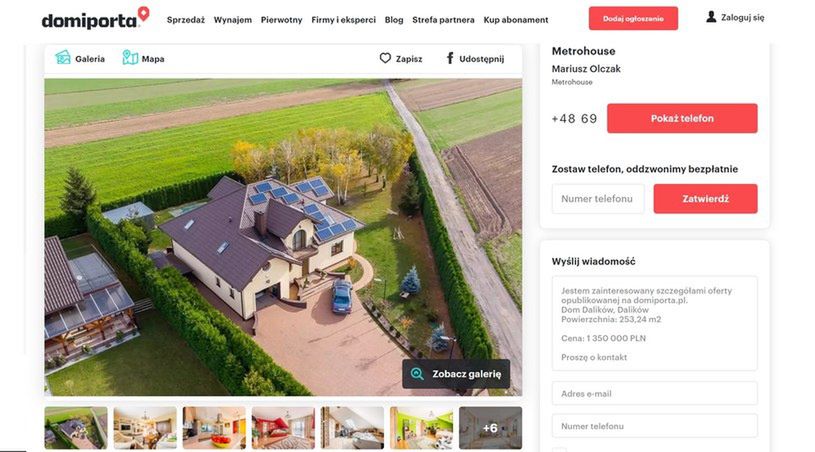Open the Pierwotny menu item

coord(281,20)
